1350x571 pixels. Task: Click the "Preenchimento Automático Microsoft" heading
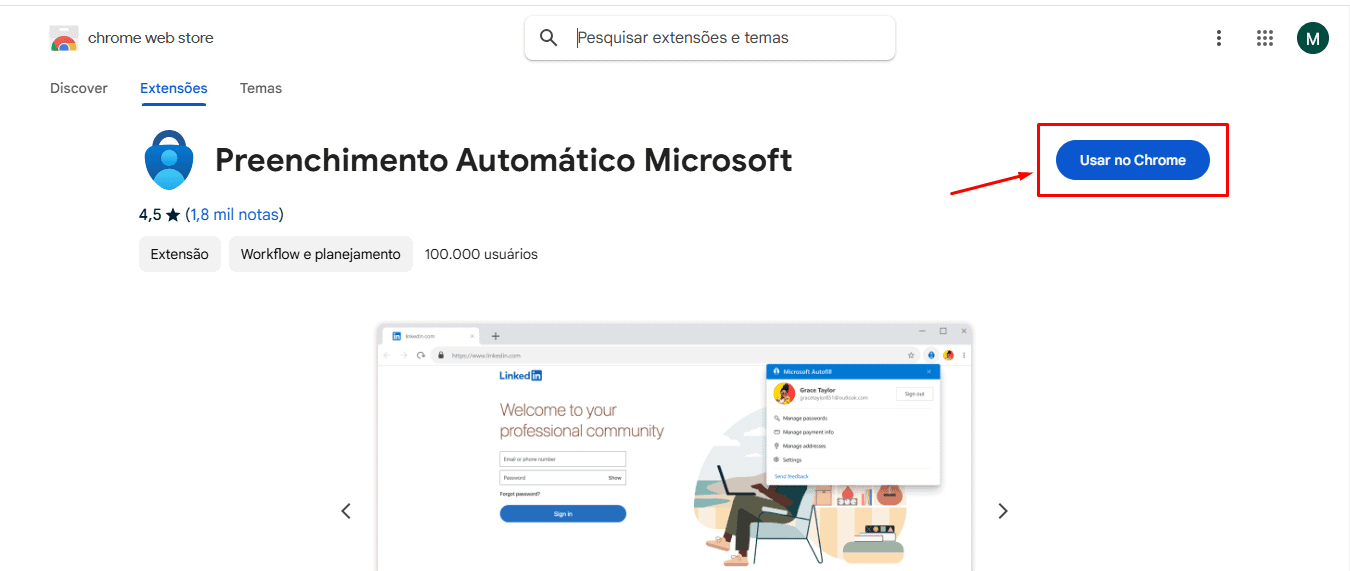pyautogui.click(x=503, y=160)
